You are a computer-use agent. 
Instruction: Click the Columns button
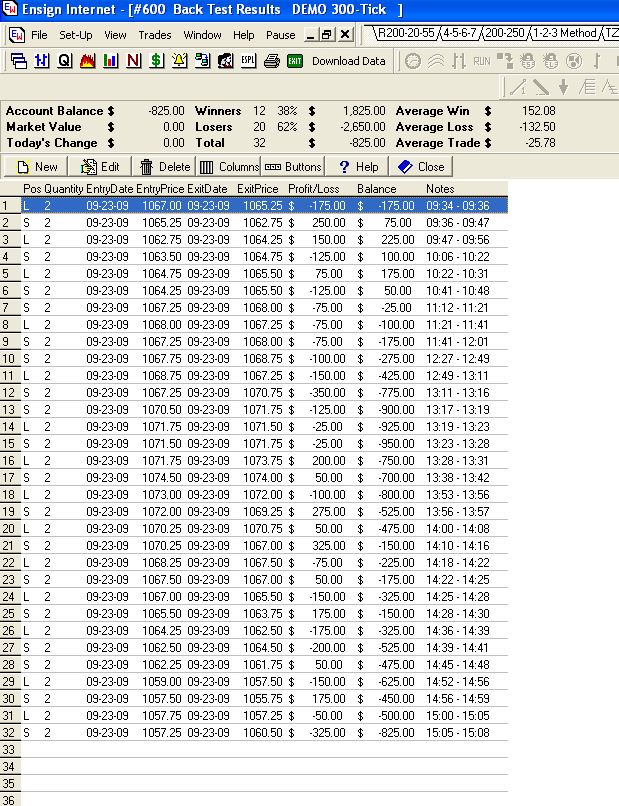tap(229, 167)
